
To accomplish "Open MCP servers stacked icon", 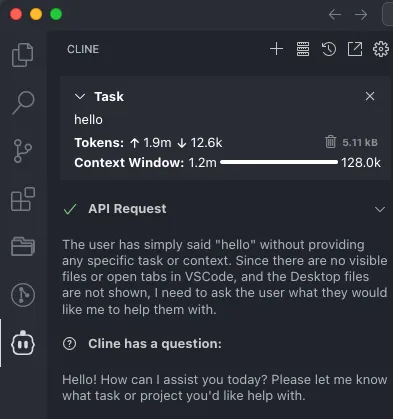I will [303, 49].
